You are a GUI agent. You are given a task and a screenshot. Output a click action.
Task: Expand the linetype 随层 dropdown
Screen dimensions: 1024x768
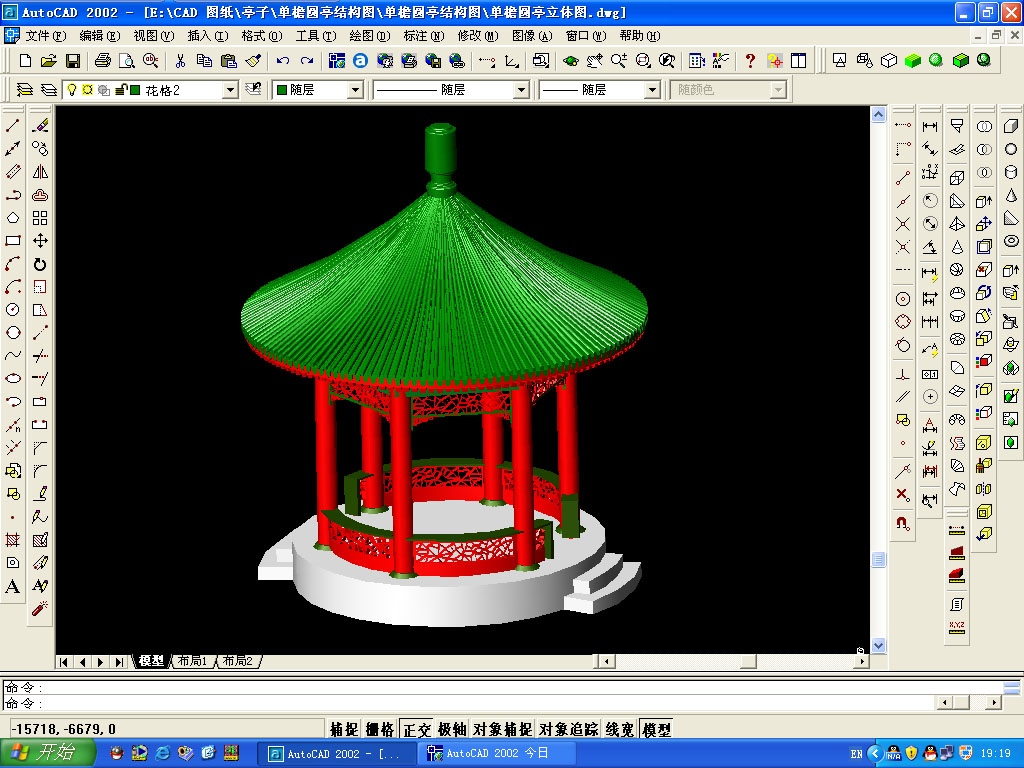(x=521, y=90)
